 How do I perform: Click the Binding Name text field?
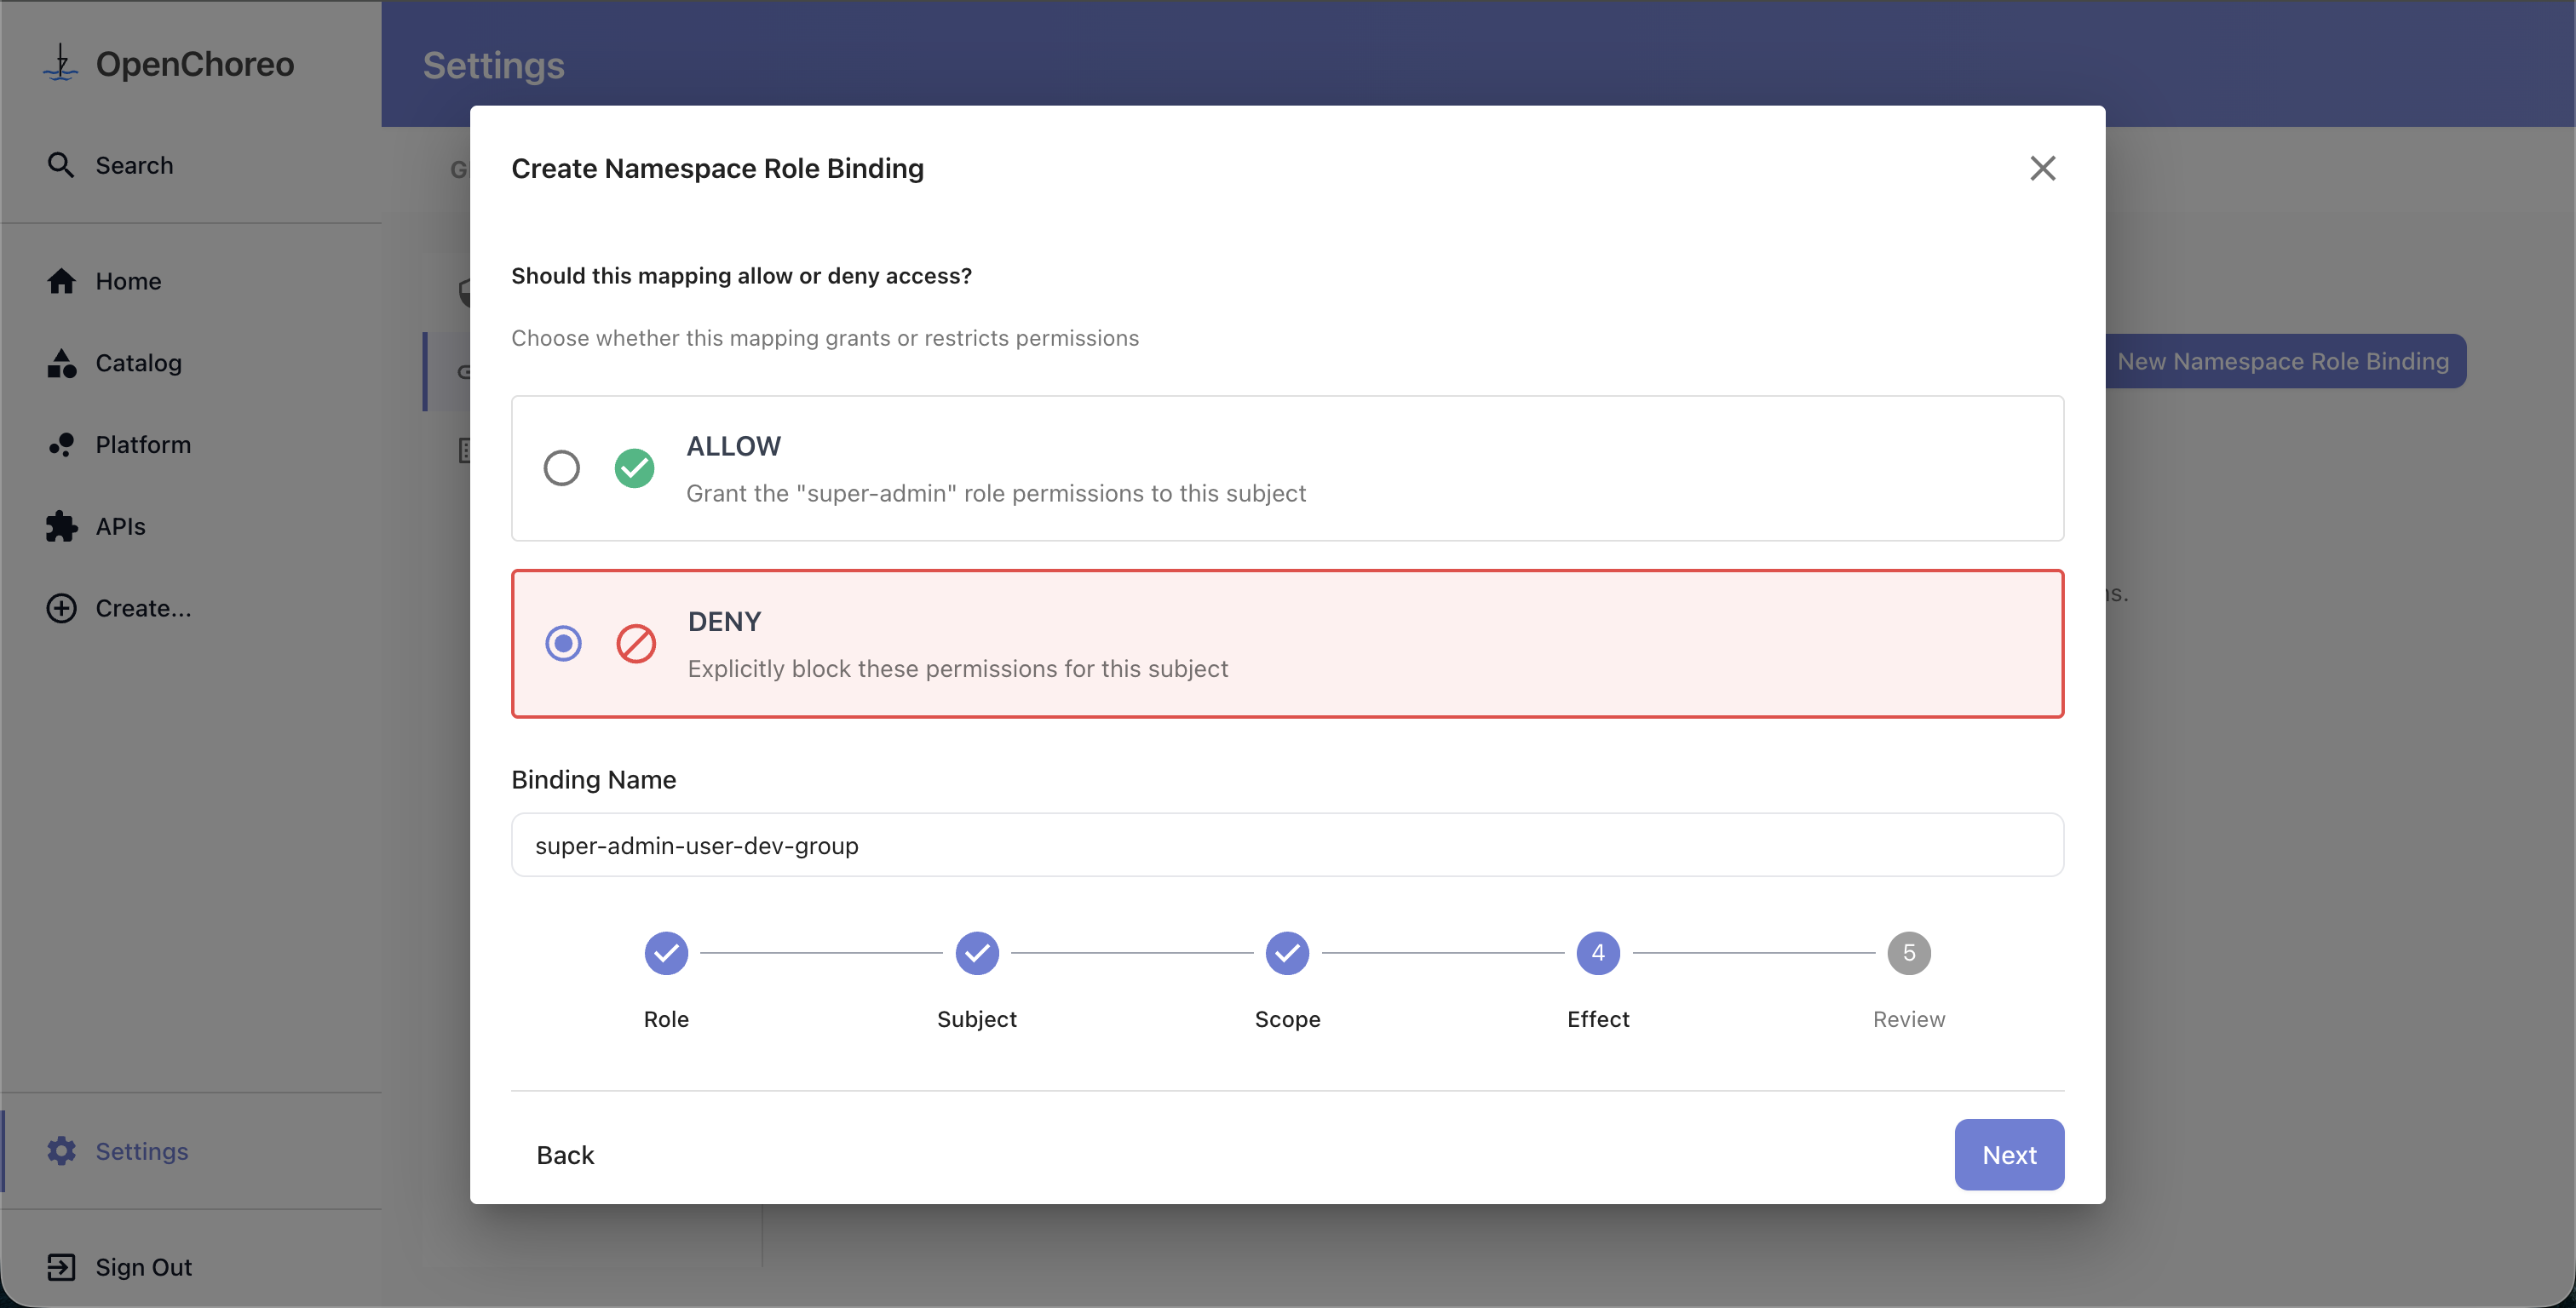click(1287, 845)
